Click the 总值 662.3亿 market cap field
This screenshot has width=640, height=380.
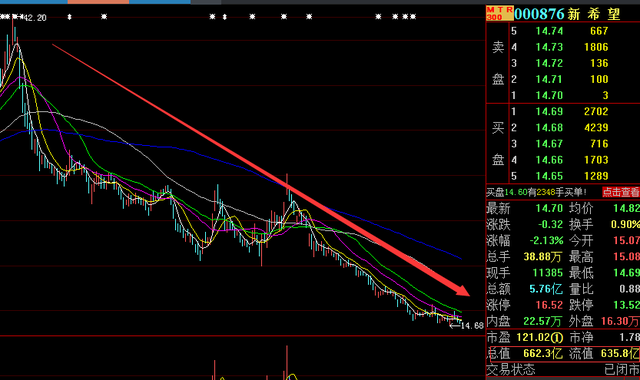[525, 353]
